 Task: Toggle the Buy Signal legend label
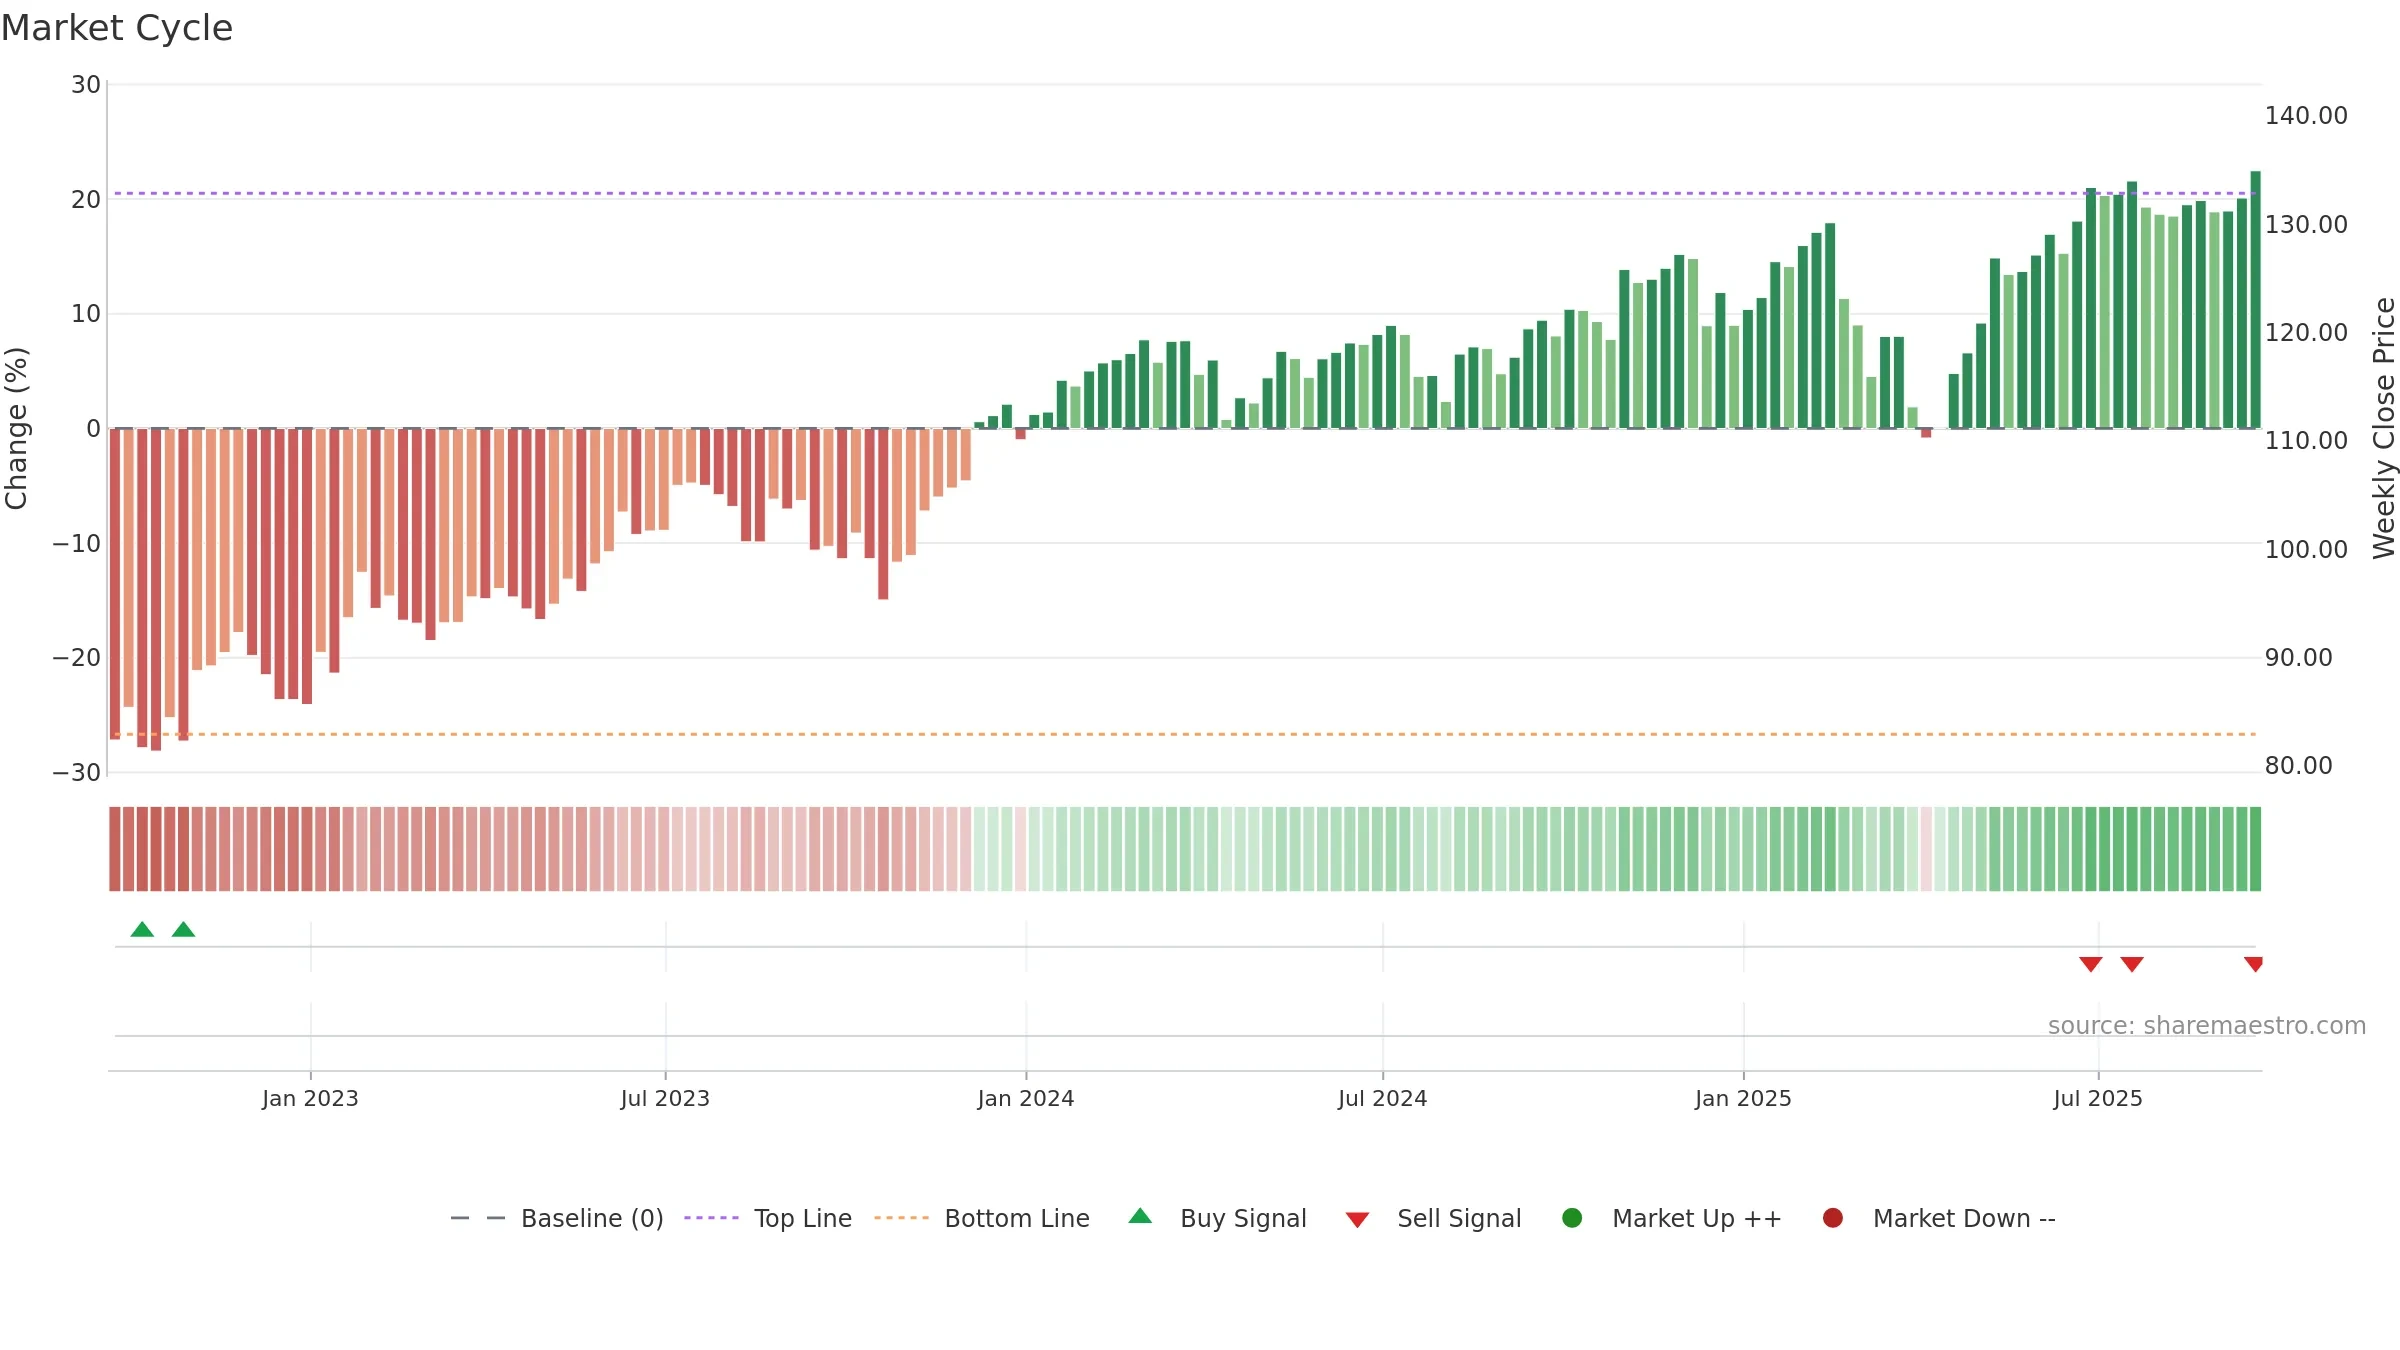[1243, 1218]
